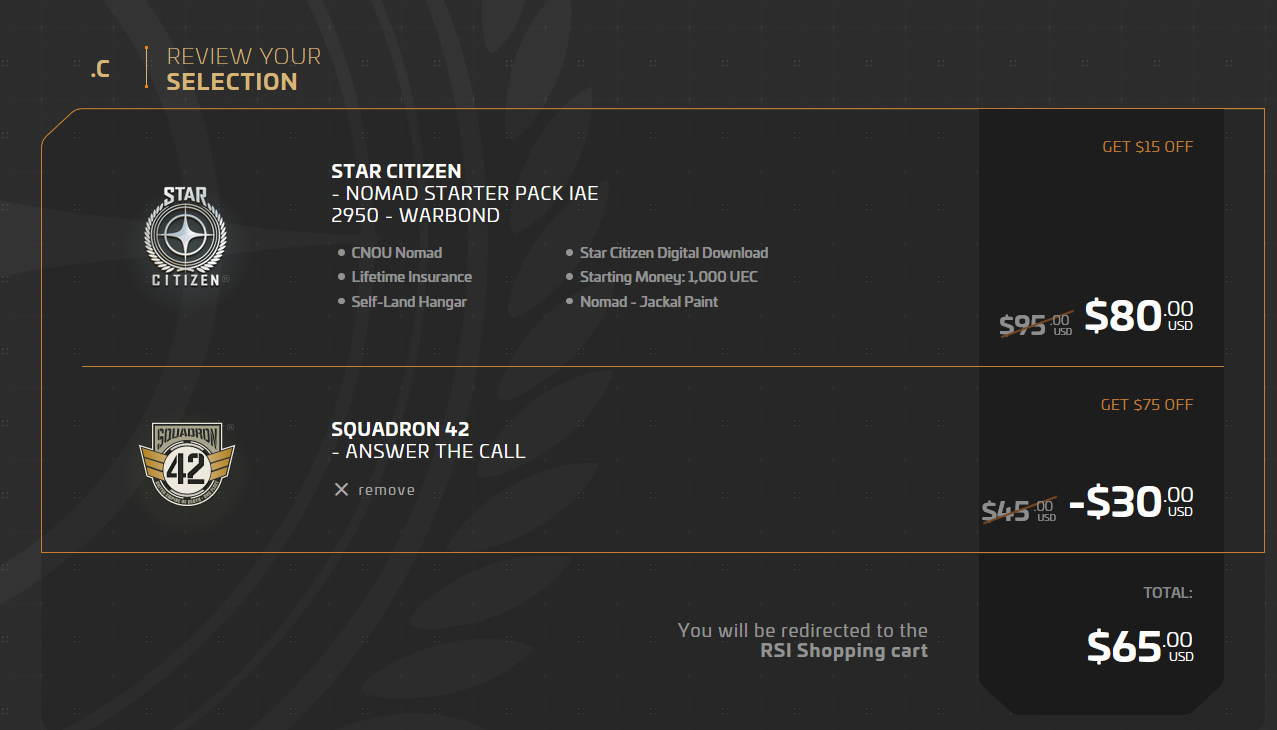Click the X icon beside remove
Image resolution: width=1277 pixels, height=730 pixels.
341,490
